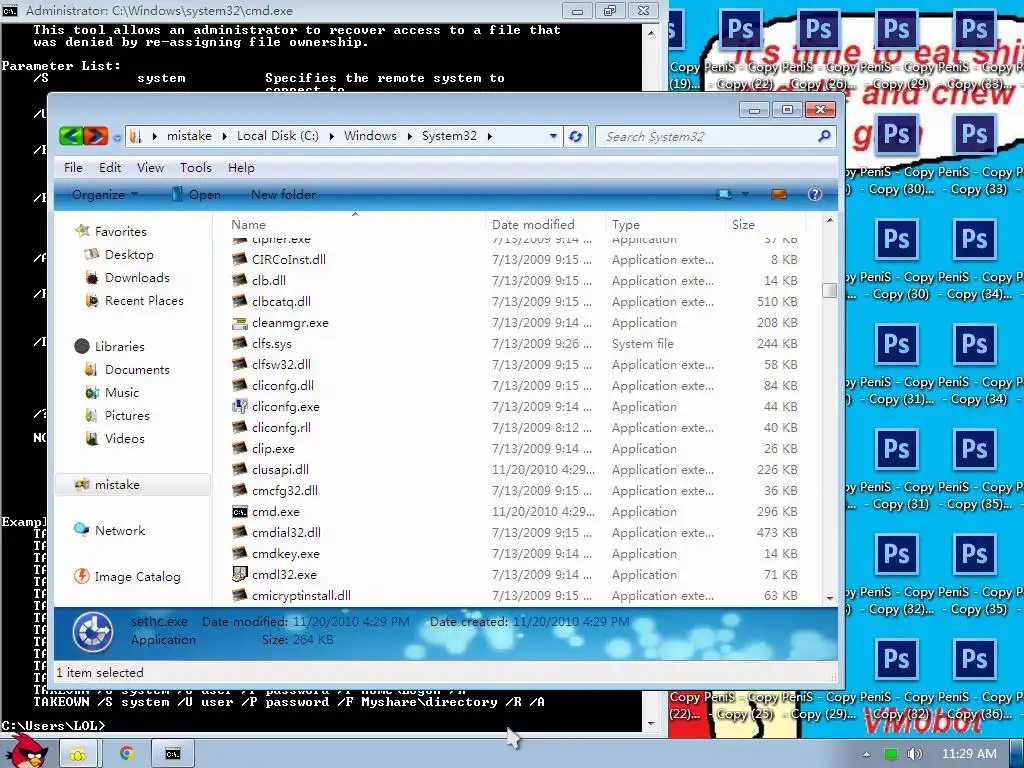Viewport: 1024px width, 768px height.
Task: Sort by Date modified column header
Action: pyautogui.click(x=545, y=224)
